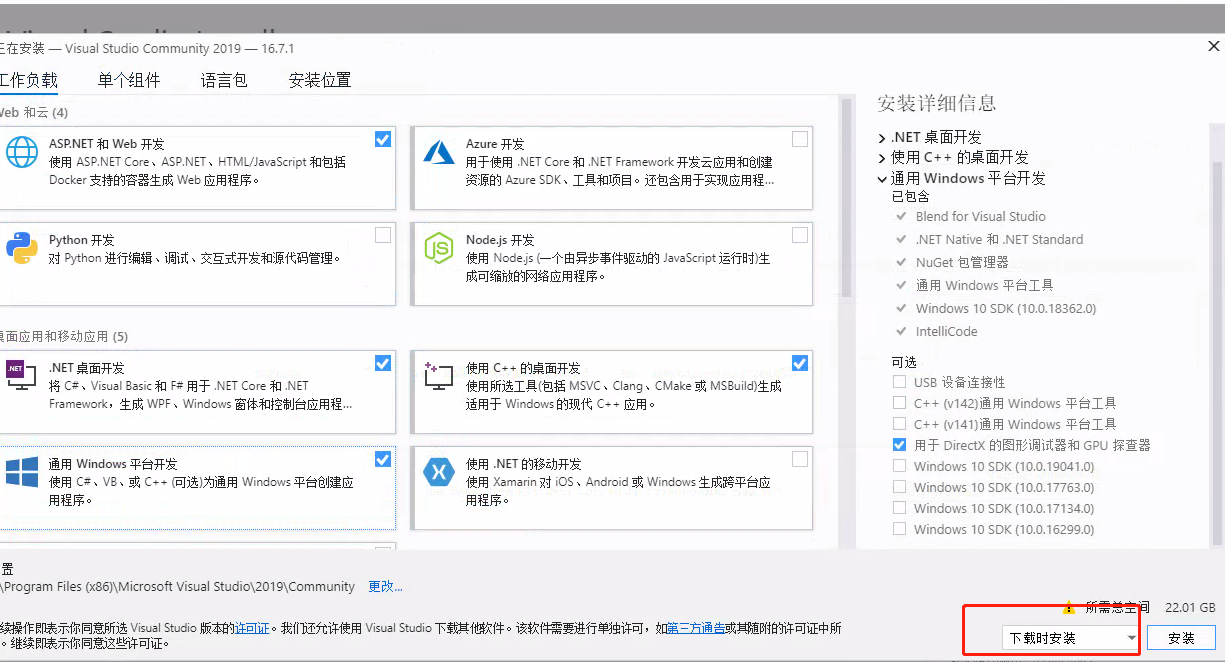Switch to the 单个组件 tab

pos(129,80)
